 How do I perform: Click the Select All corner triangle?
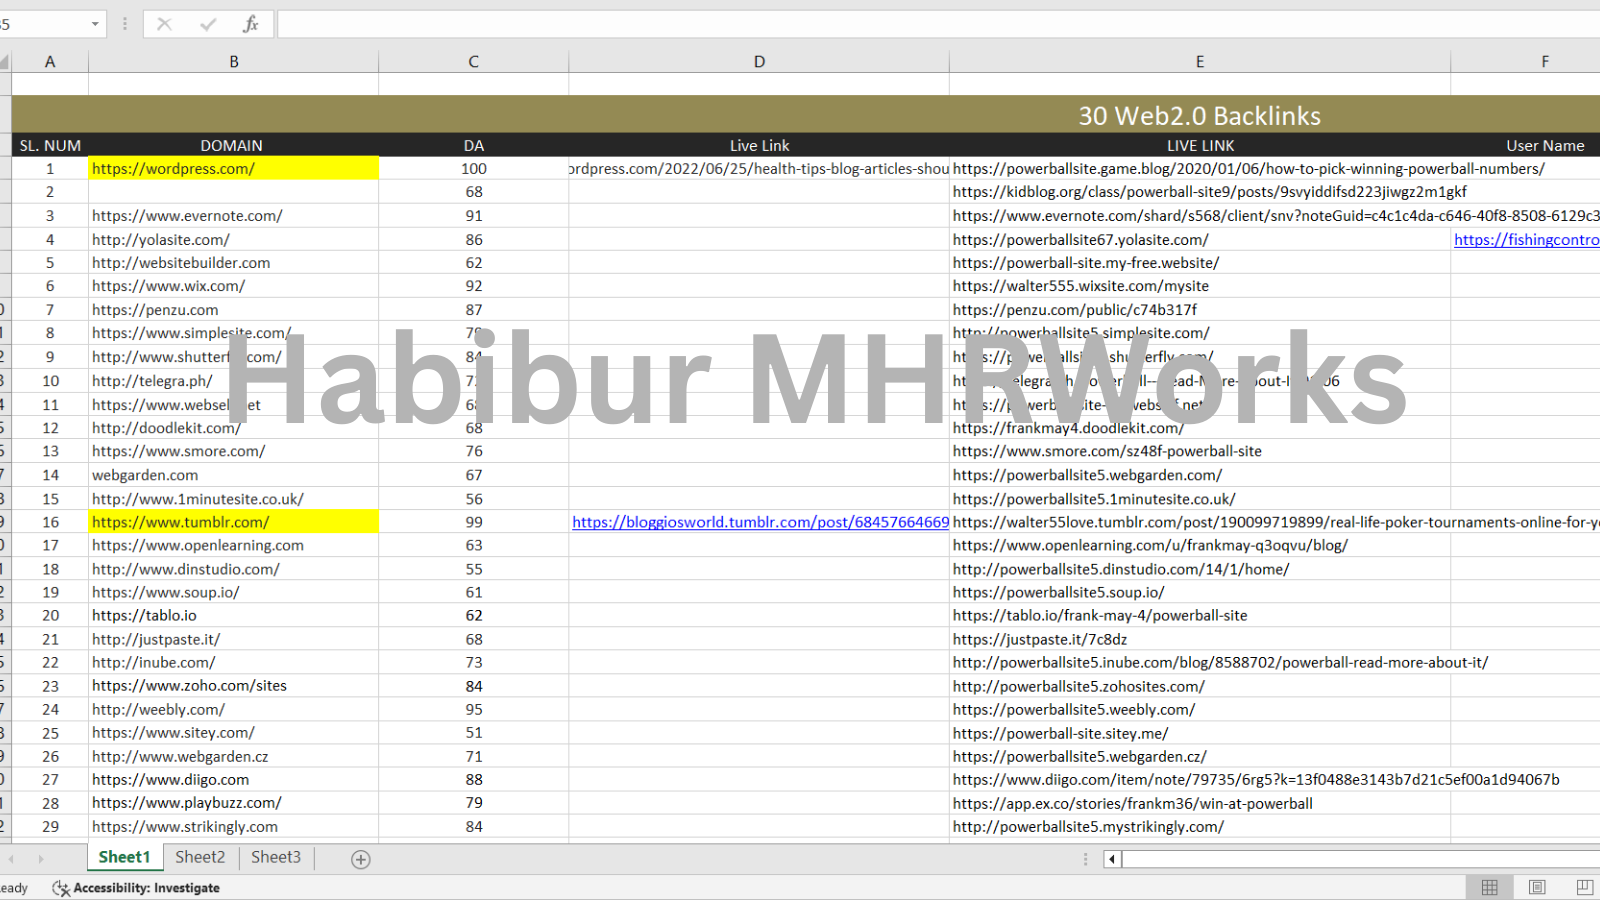pyautogui.click(x=5, y=62)
